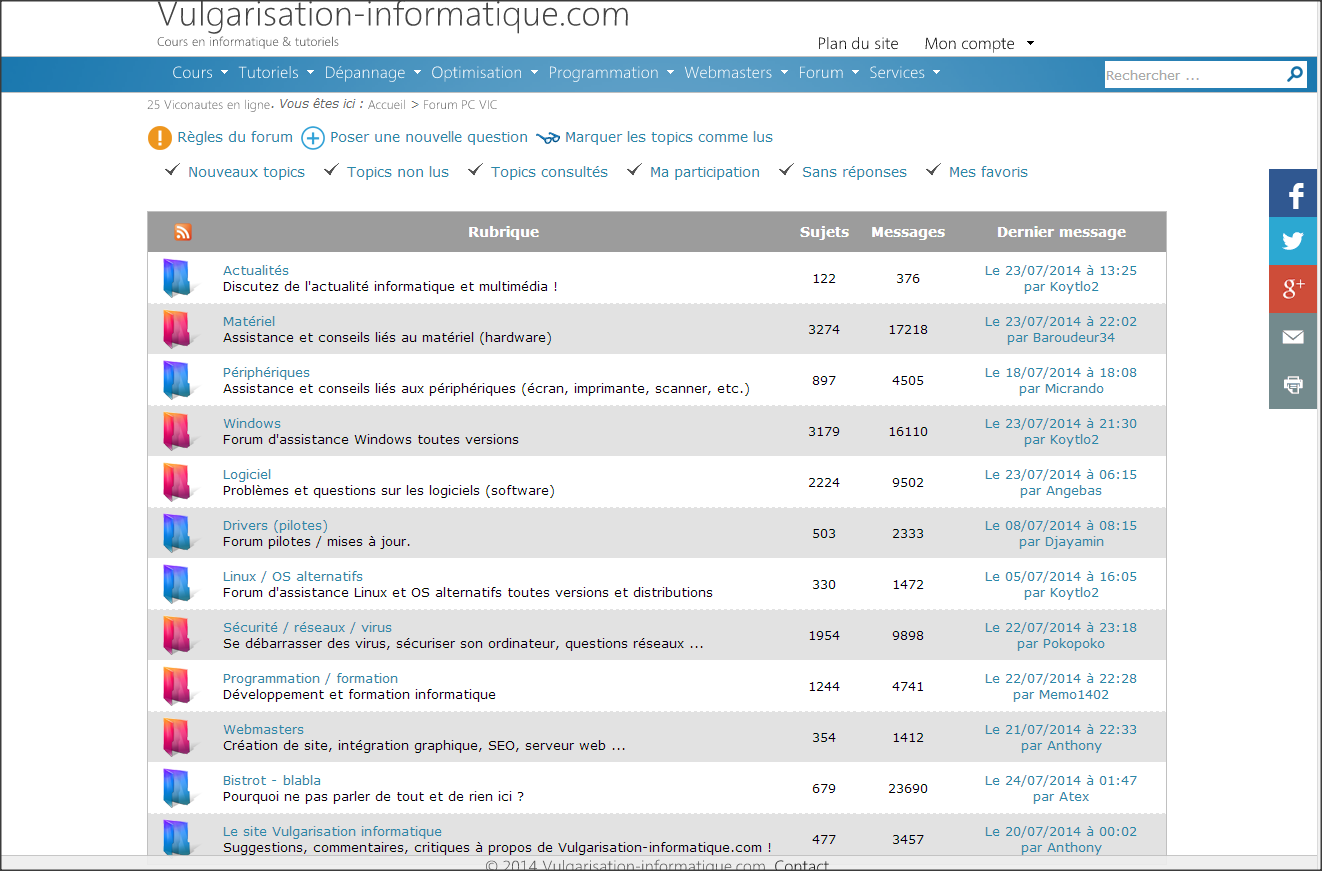
Task: Open last message by Pokopoko
Action: pyautogui.click(x=1061, y=636)
